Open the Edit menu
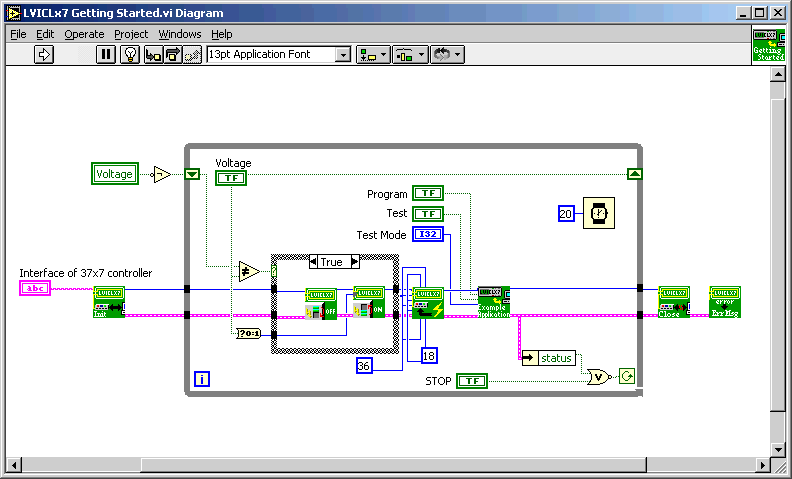Image resolution: width=792 pixels, height=479 pixels. (45, 34)
